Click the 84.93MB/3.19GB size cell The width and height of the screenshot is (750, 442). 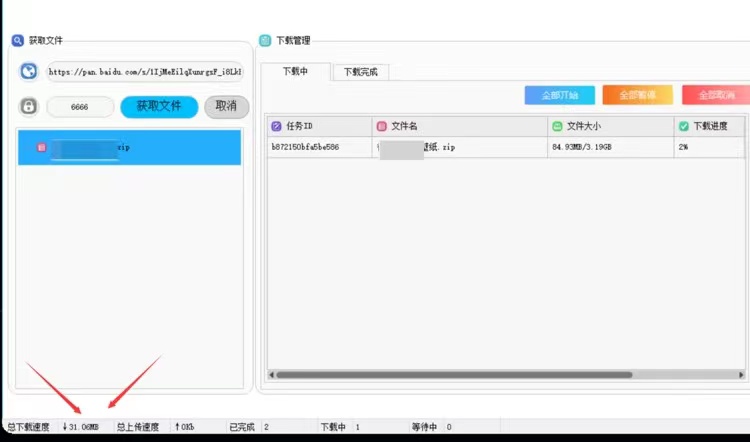[x=610, y=147]
